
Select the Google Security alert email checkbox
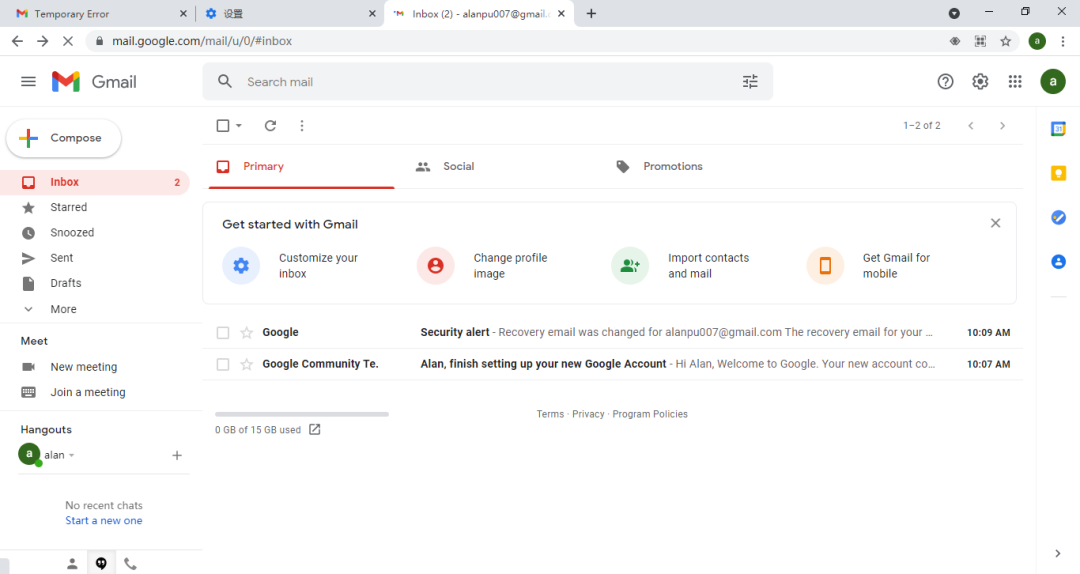[223, 333]
